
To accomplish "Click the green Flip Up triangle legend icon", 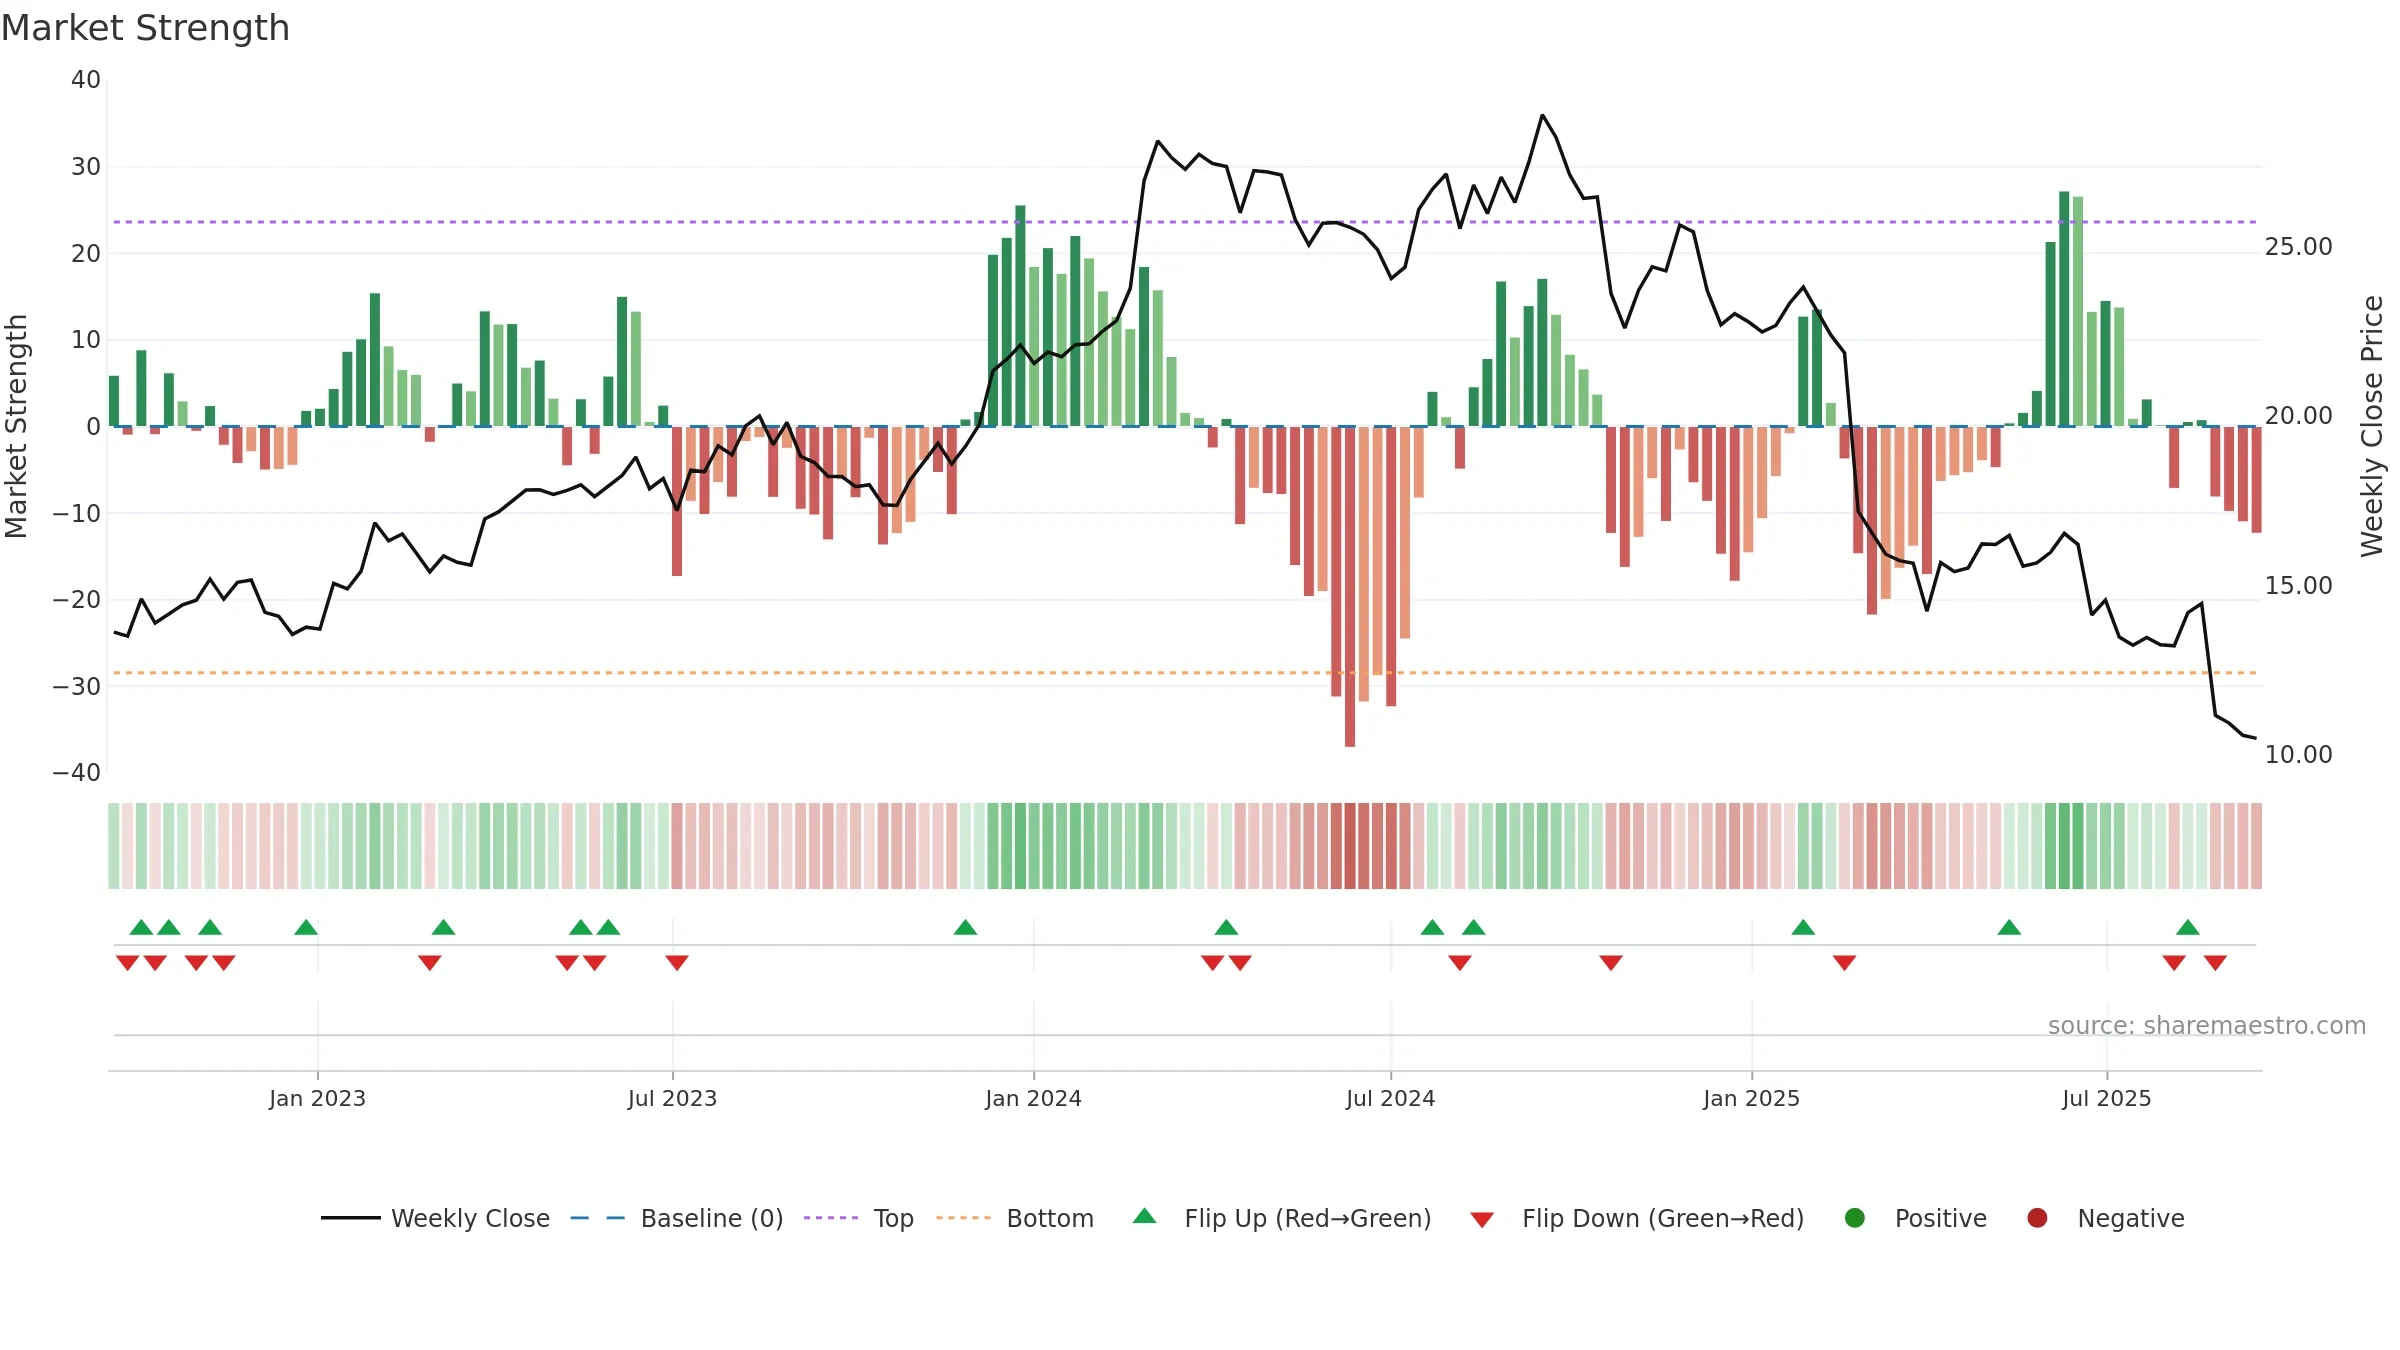I will [x=1145, y=1216].
